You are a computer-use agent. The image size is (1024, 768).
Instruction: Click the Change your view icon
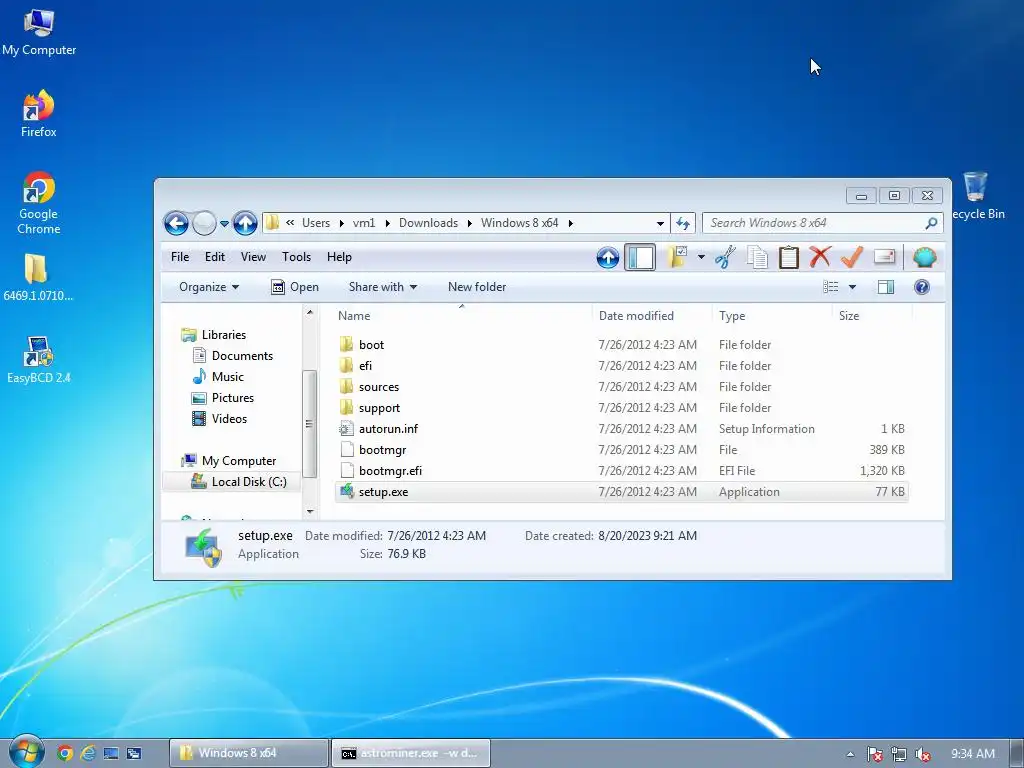click(831, 287)
